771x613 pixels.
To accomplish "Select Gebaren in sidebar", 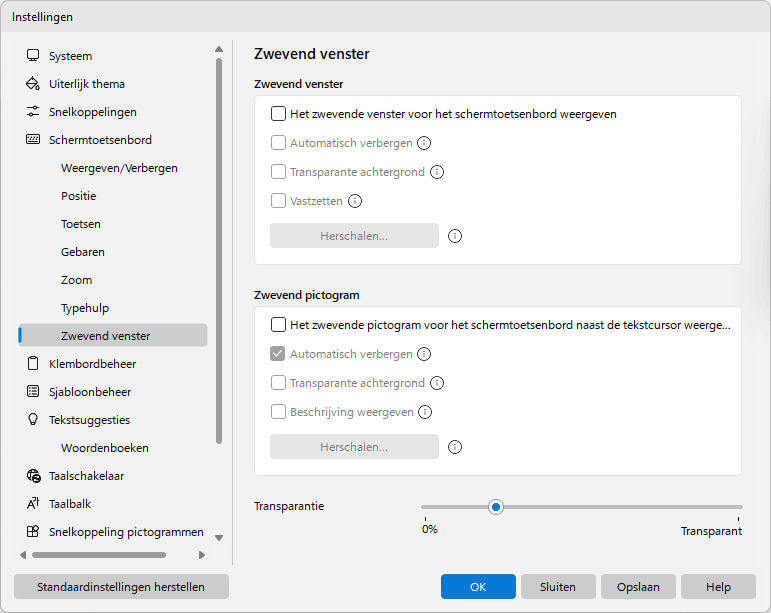I will click(113, 252).
